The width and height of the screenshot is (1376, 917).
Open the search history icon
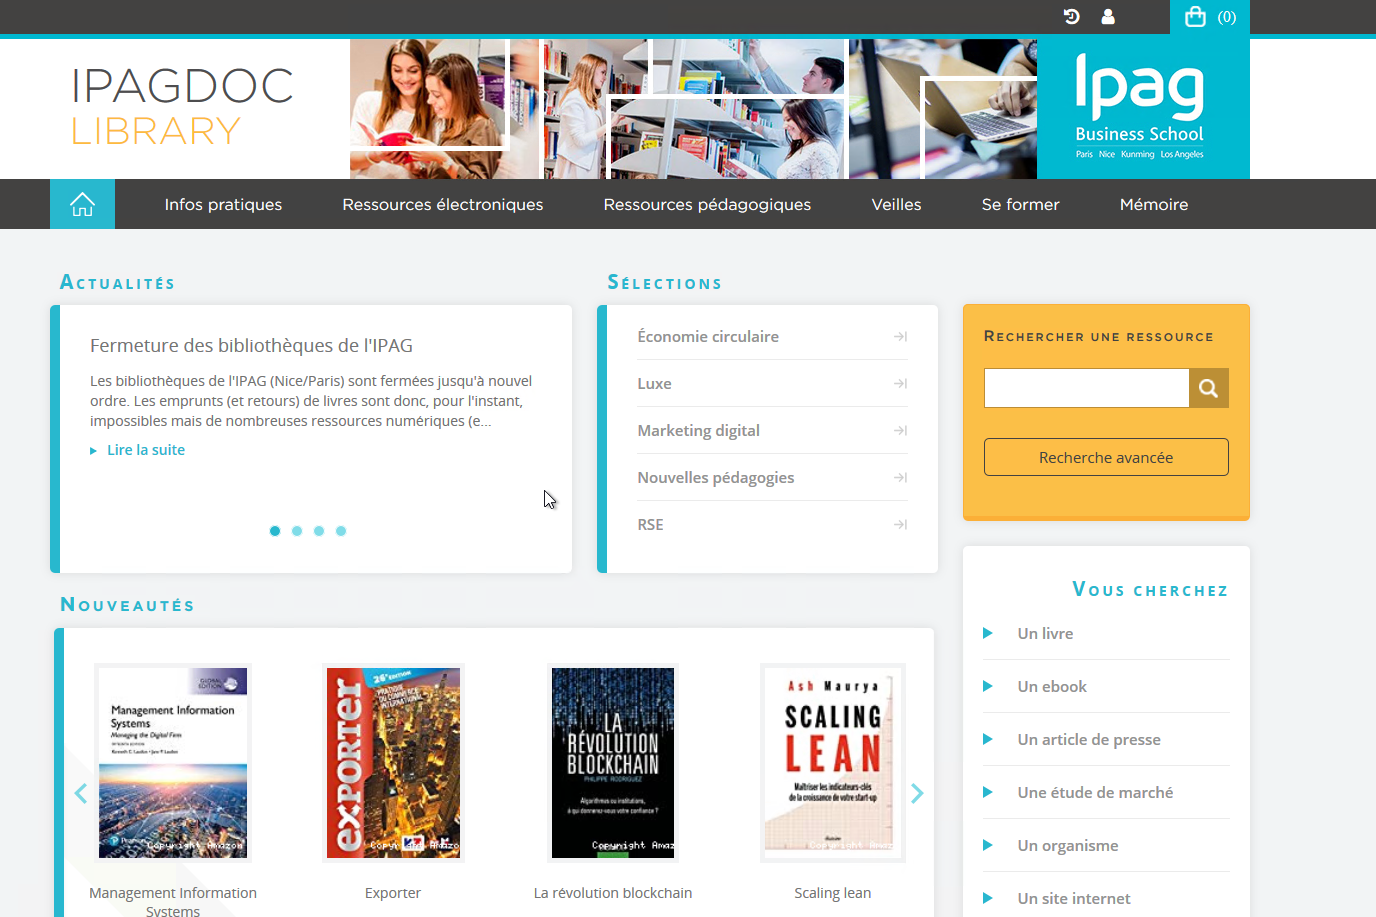[1072, 16]
